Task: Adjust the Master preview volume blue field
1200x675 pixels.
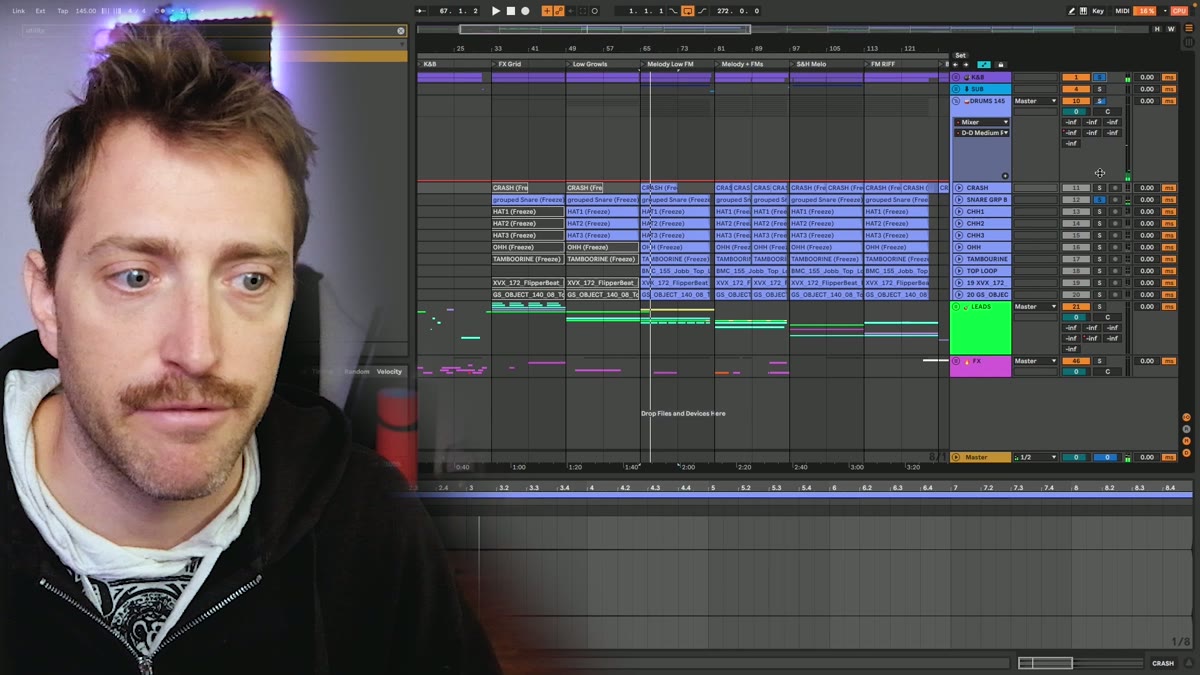Action: [x=1107, y=457]
